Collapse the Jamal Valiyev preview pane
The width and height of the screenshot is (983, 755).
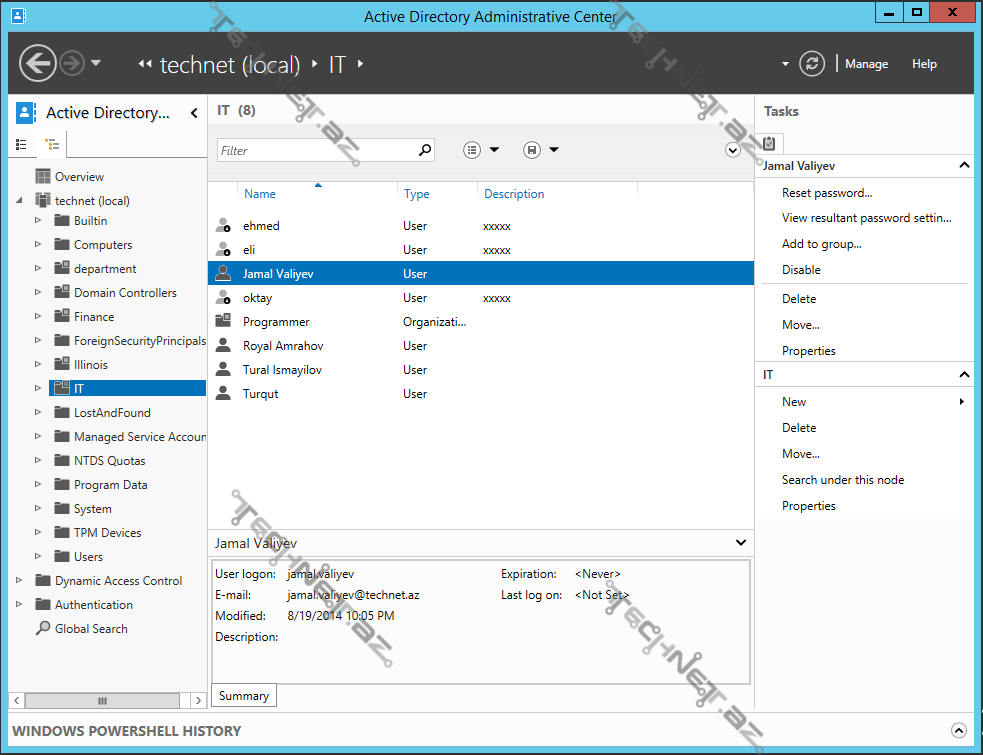click(740, 542)
